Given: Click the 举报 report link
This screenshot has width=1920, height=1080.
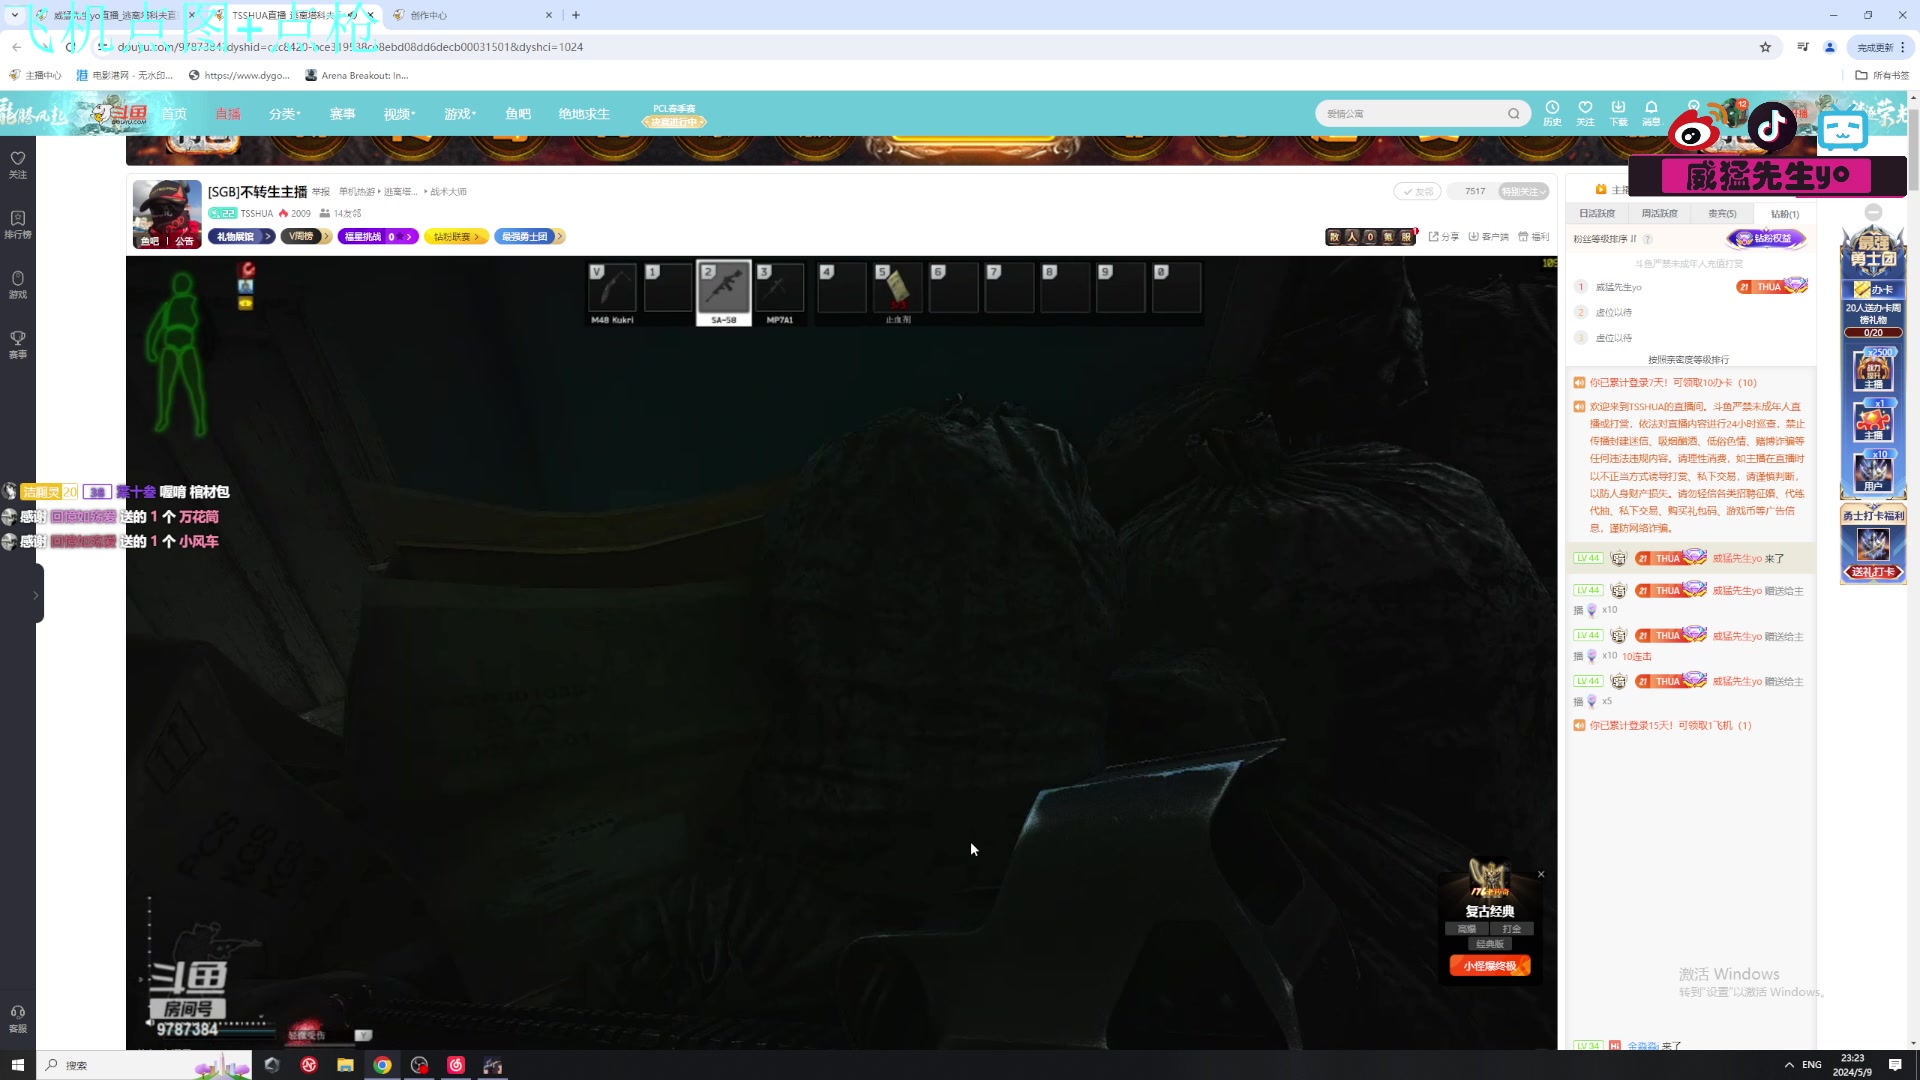Looking at the screenshot, I should tap(320, 192).
